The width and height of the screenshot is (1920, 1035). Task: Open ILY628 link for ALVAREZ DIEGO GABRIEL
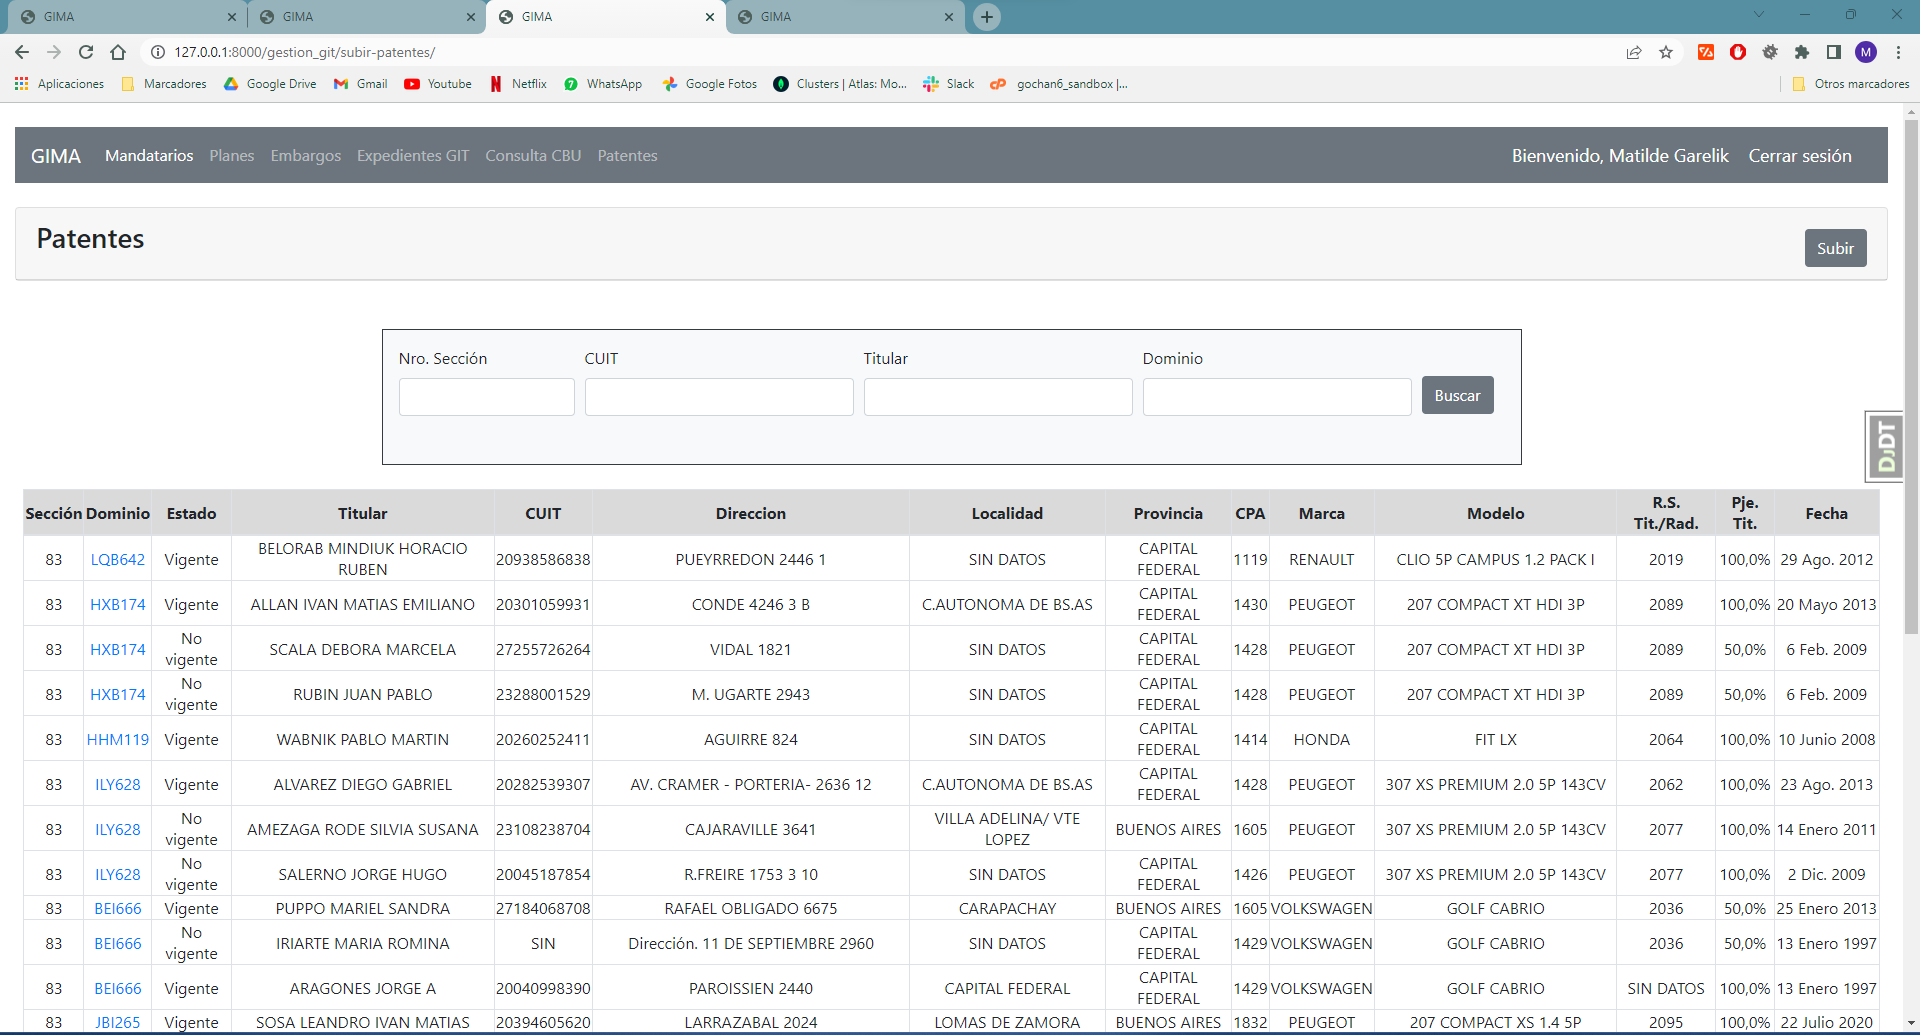pyautogui.click(x=118, y=785)
